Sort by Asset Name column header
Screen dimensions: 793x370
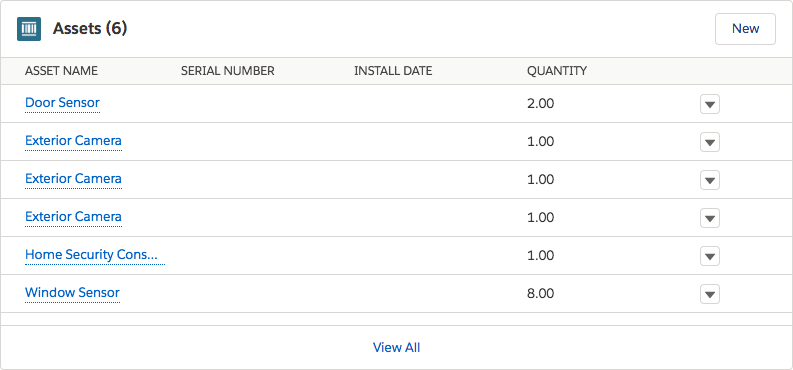coord(61,71)
